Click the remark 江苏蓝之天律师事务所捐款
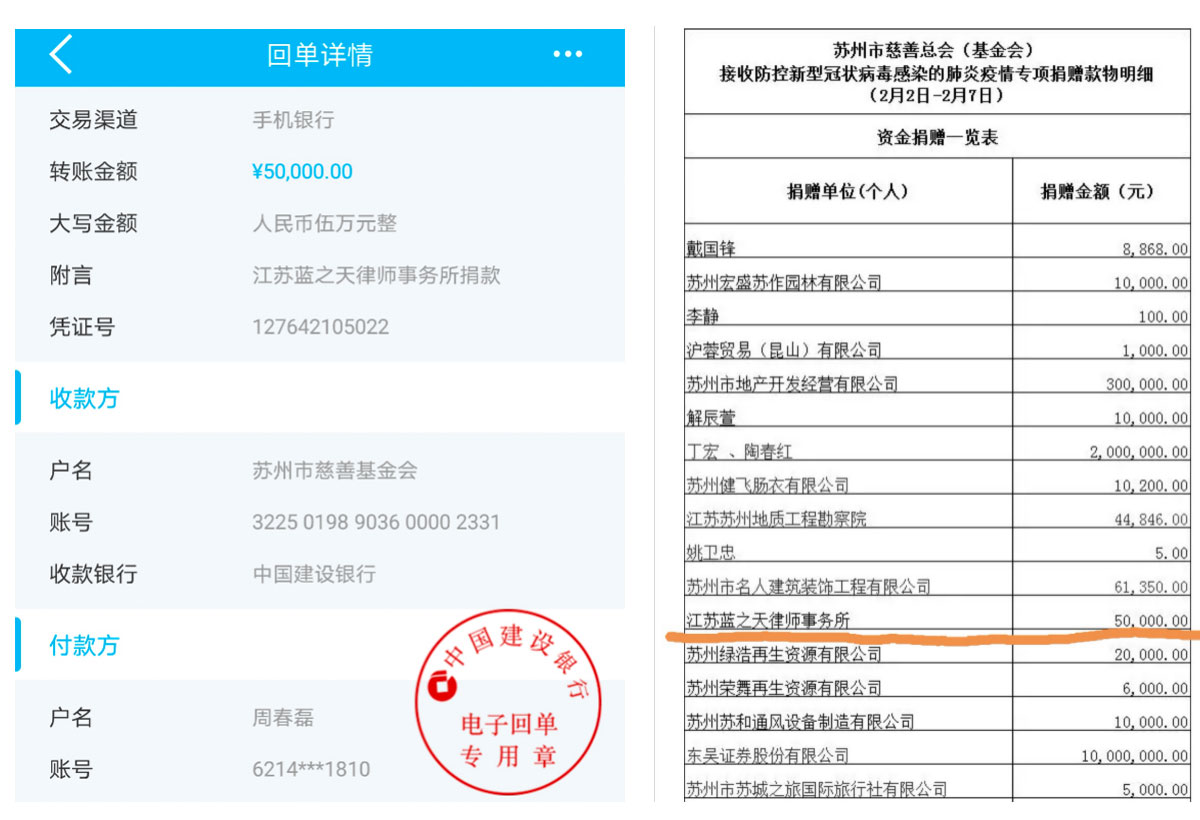The width and height of the screenshot is (1200, 820). (x=376, y=275)
